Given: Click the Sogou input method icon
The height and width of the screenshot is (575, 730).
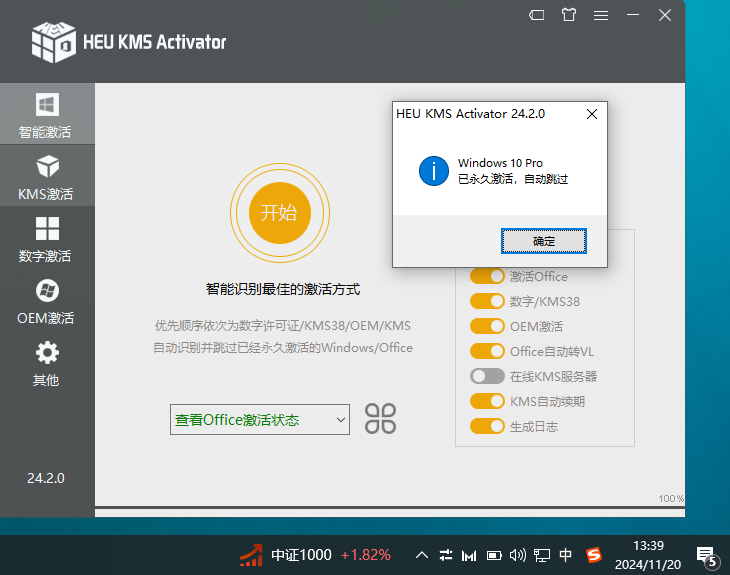Looking at the screenshot, I should [594, 555].
